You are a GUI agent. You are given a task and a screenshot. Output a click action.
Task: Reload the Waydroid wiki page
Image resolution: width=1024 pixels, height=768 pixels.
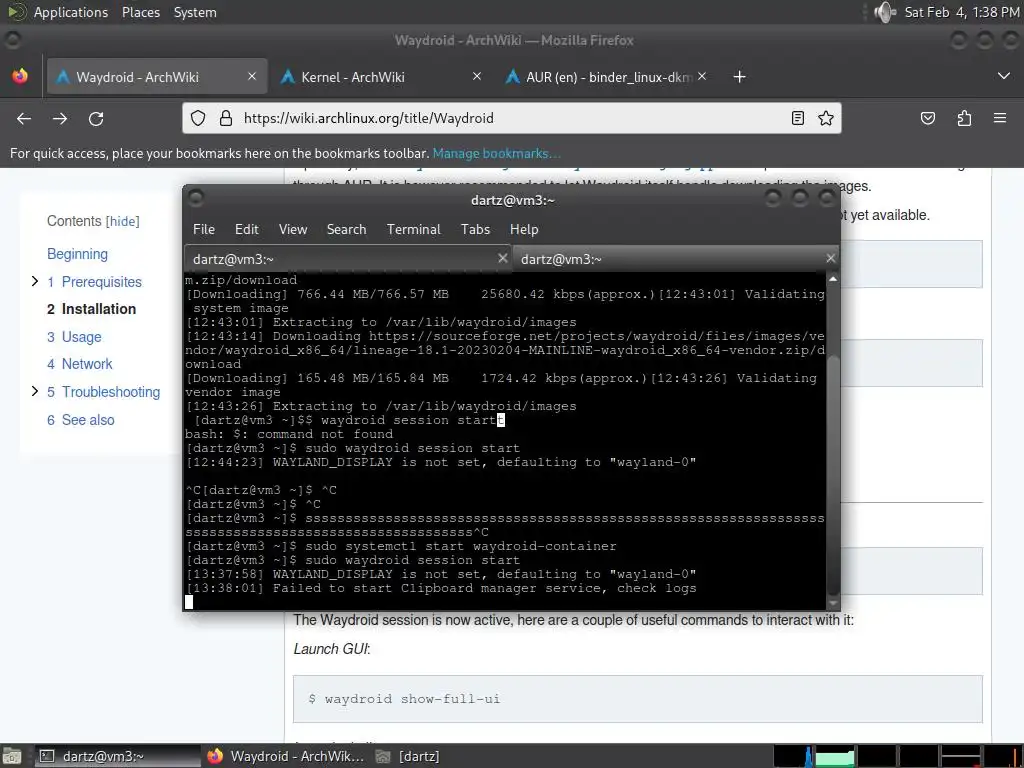click(96, 118)
